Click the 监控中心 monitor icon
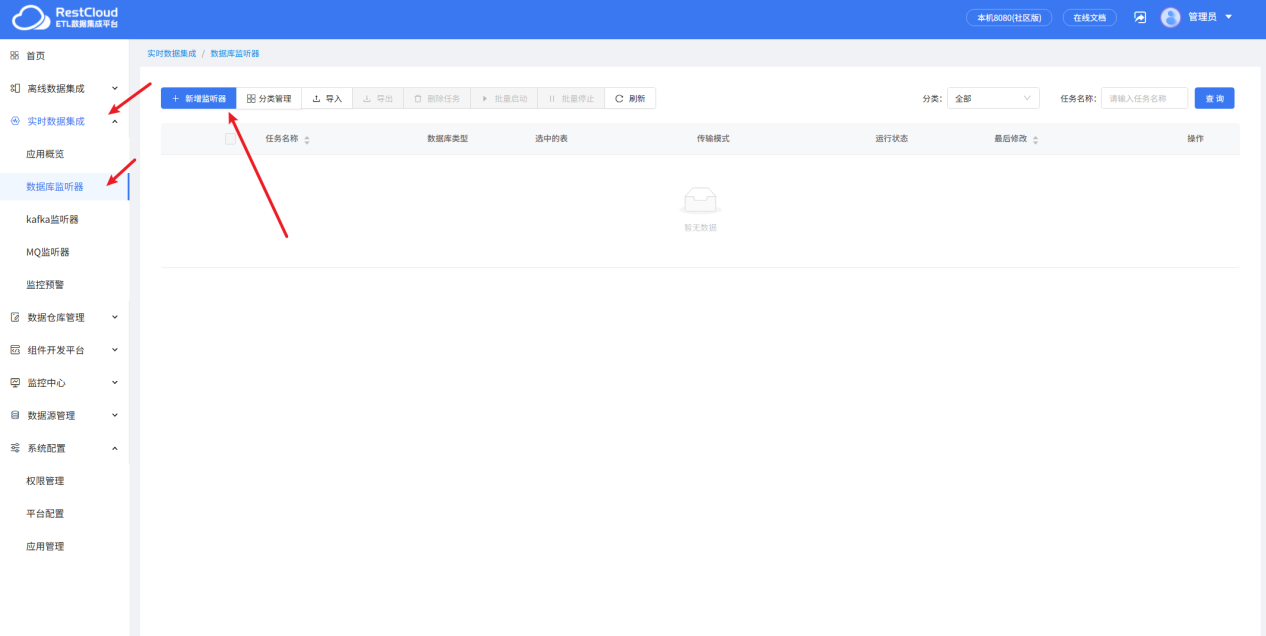Image resolution: width=1266 pixels, height=636 pixels. (15, 383)
